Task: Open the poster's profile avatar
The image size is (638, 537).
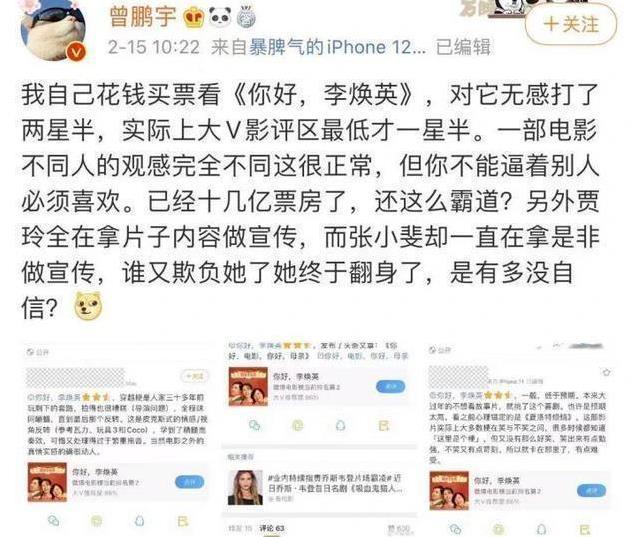Action: pyautogui.click(x=53, y=31)
